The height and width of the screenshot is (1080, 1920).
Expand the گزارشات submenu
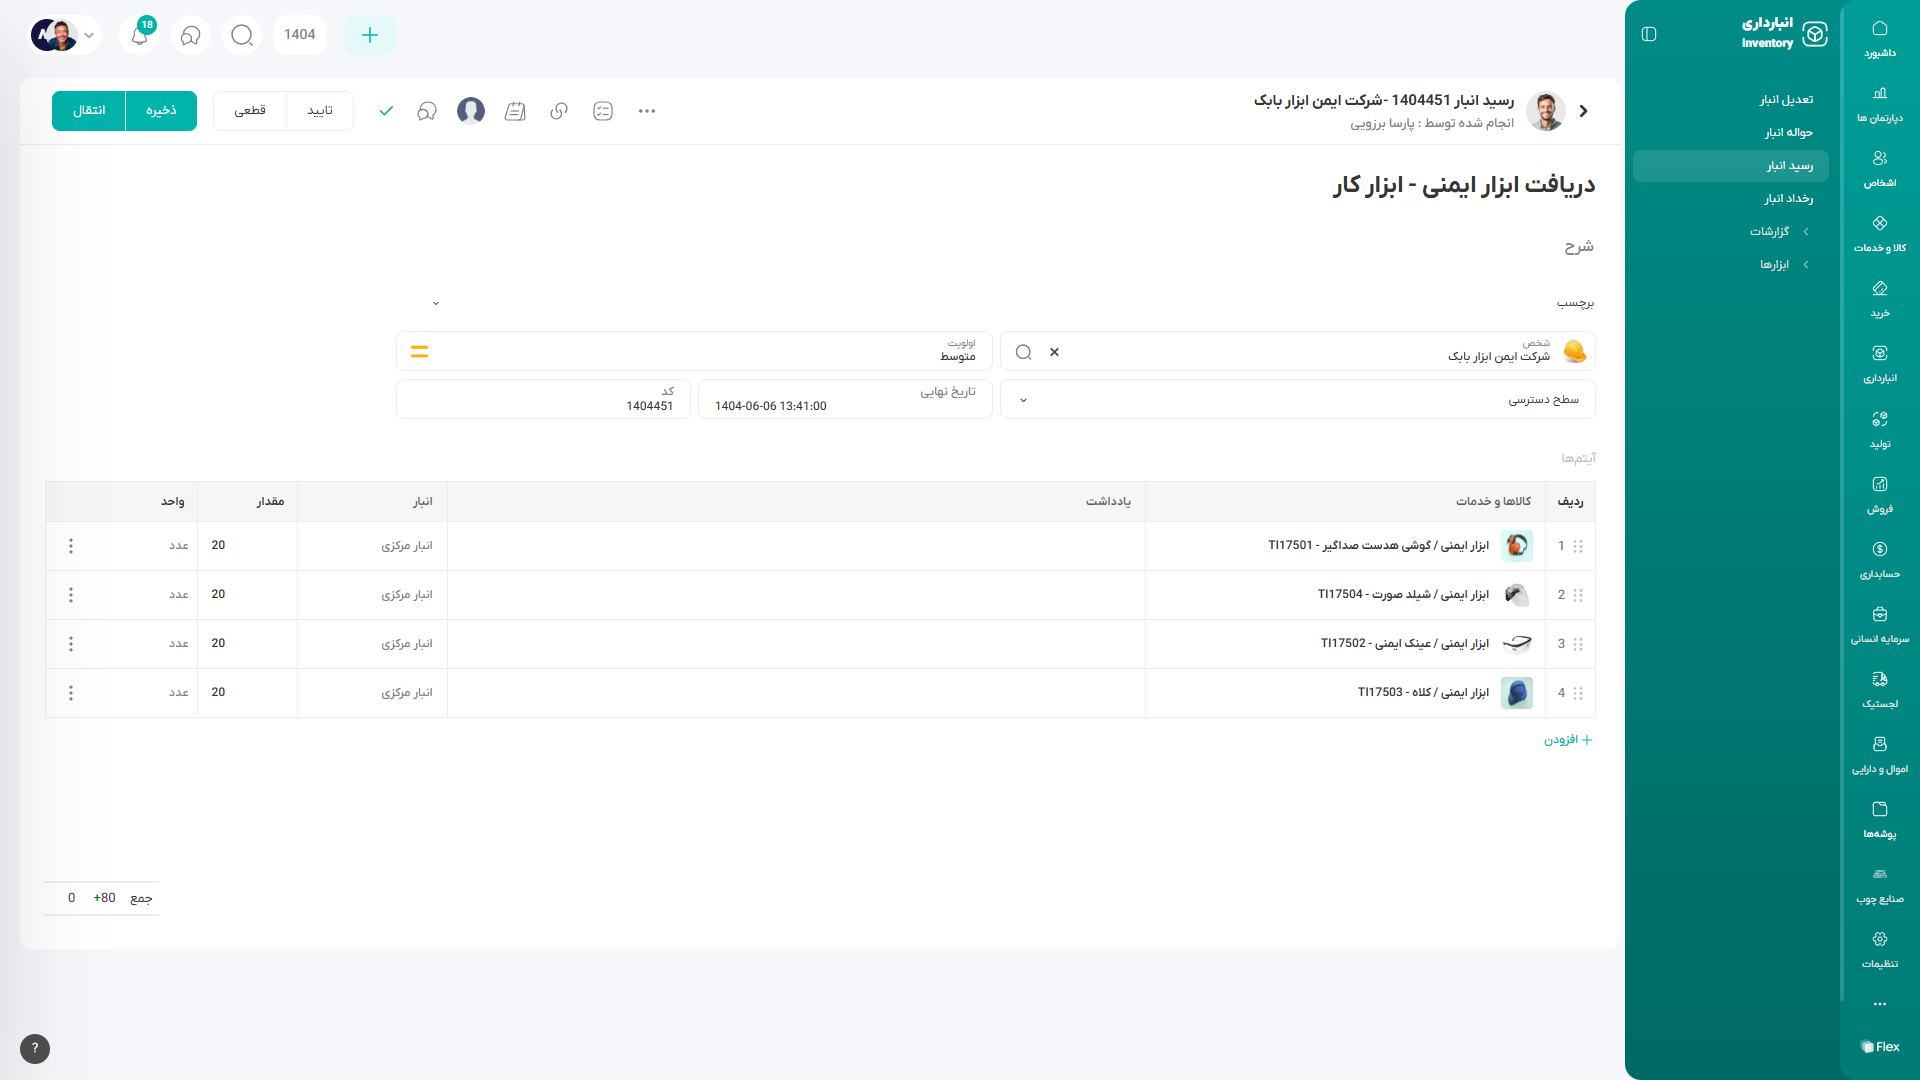(1778, 231)
